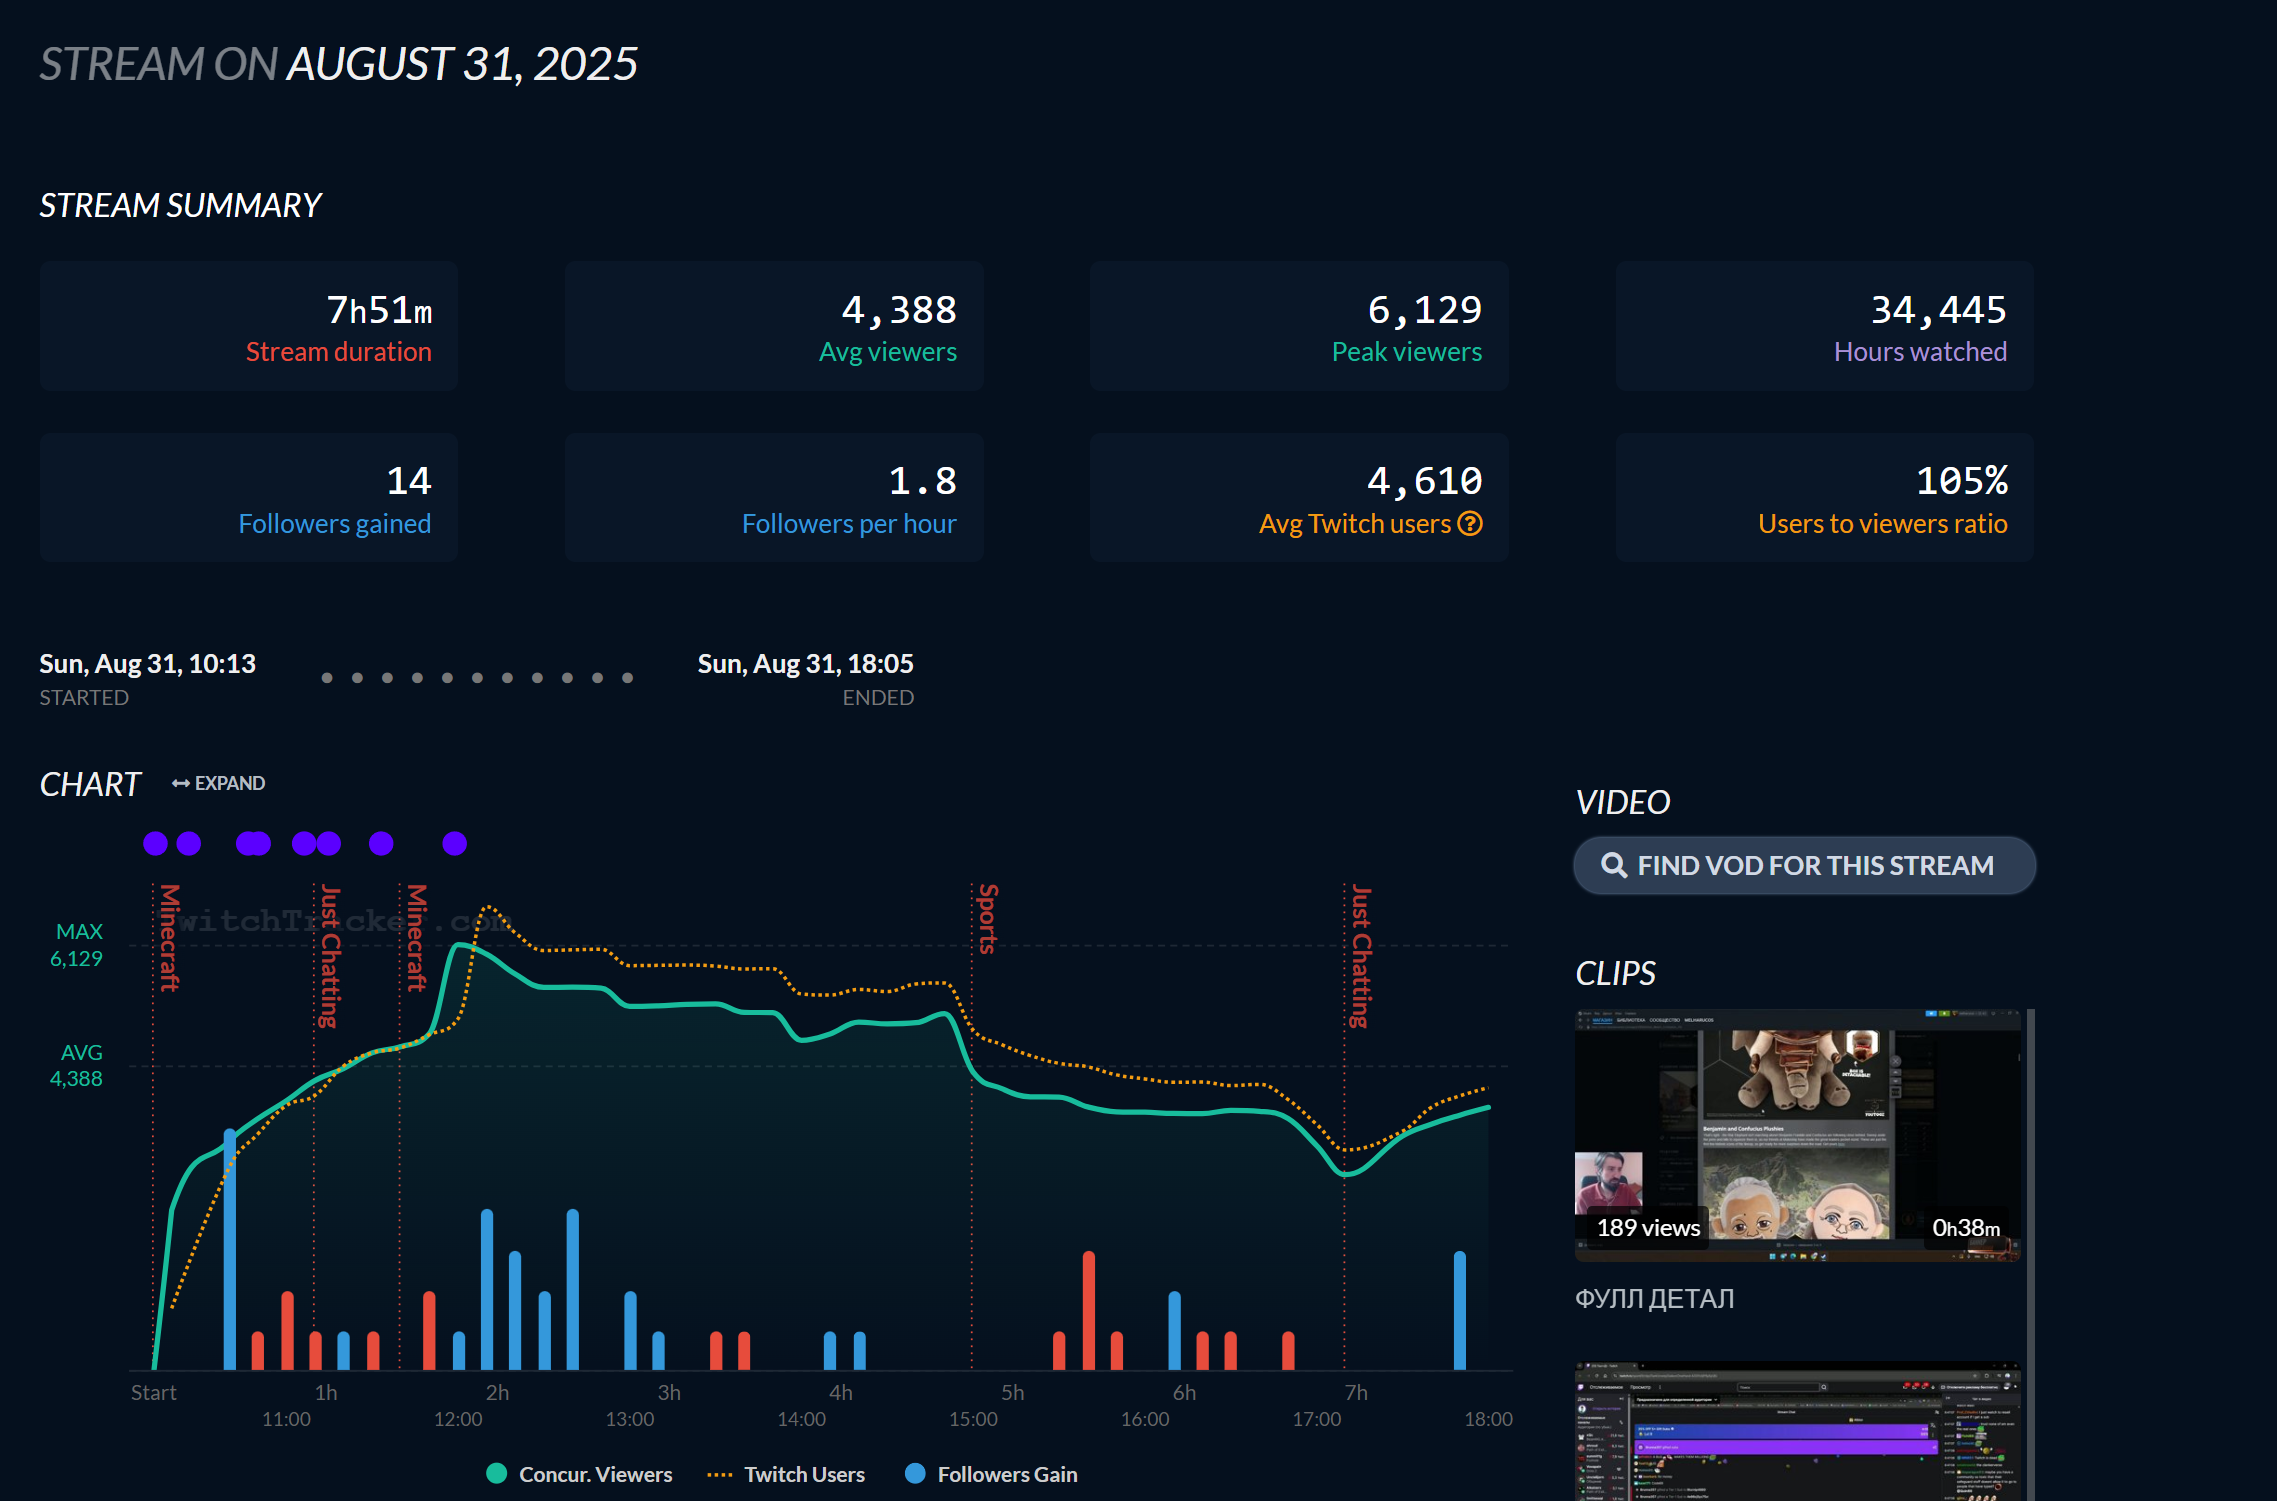This screenshot has height=1501, width=2277.
Task: Click the first Minecraft category marker label
Action: point(170,937)
